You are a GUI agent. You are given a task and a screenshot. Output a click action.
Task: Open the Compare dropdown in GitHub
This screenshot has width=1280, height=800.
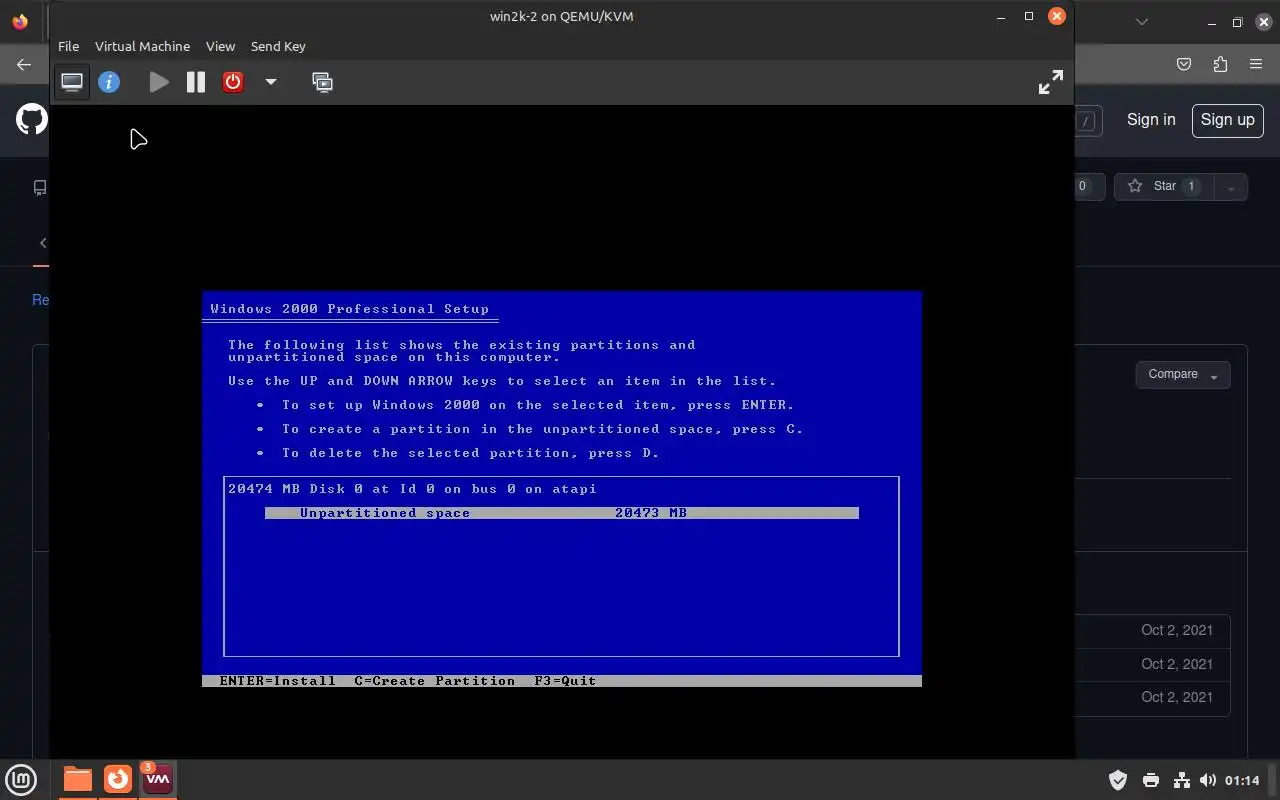1183,375
